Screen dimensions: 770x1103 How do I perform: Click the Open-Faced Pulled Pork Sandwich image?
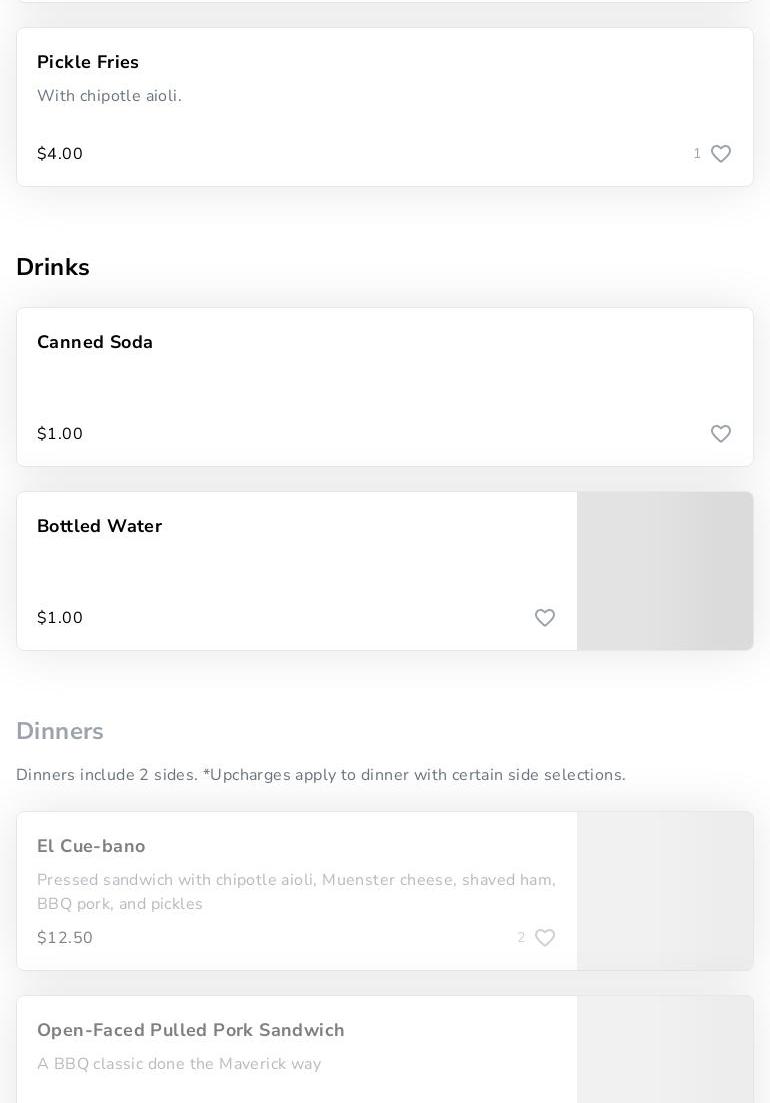click(x=665, y=1050)
